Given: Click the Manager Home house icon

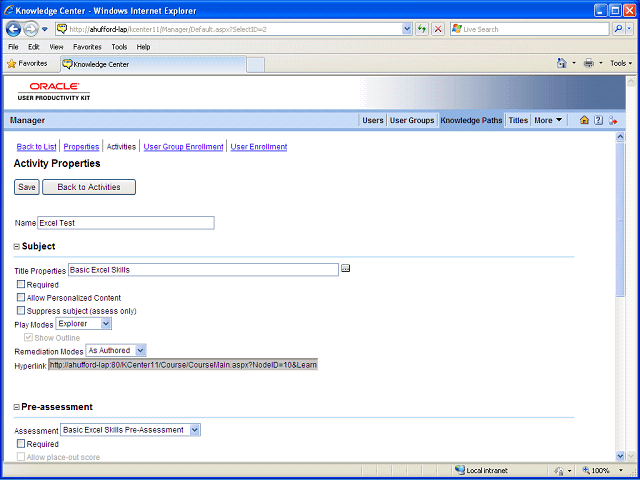Looking at the screenshot, I should coord(584,120).
